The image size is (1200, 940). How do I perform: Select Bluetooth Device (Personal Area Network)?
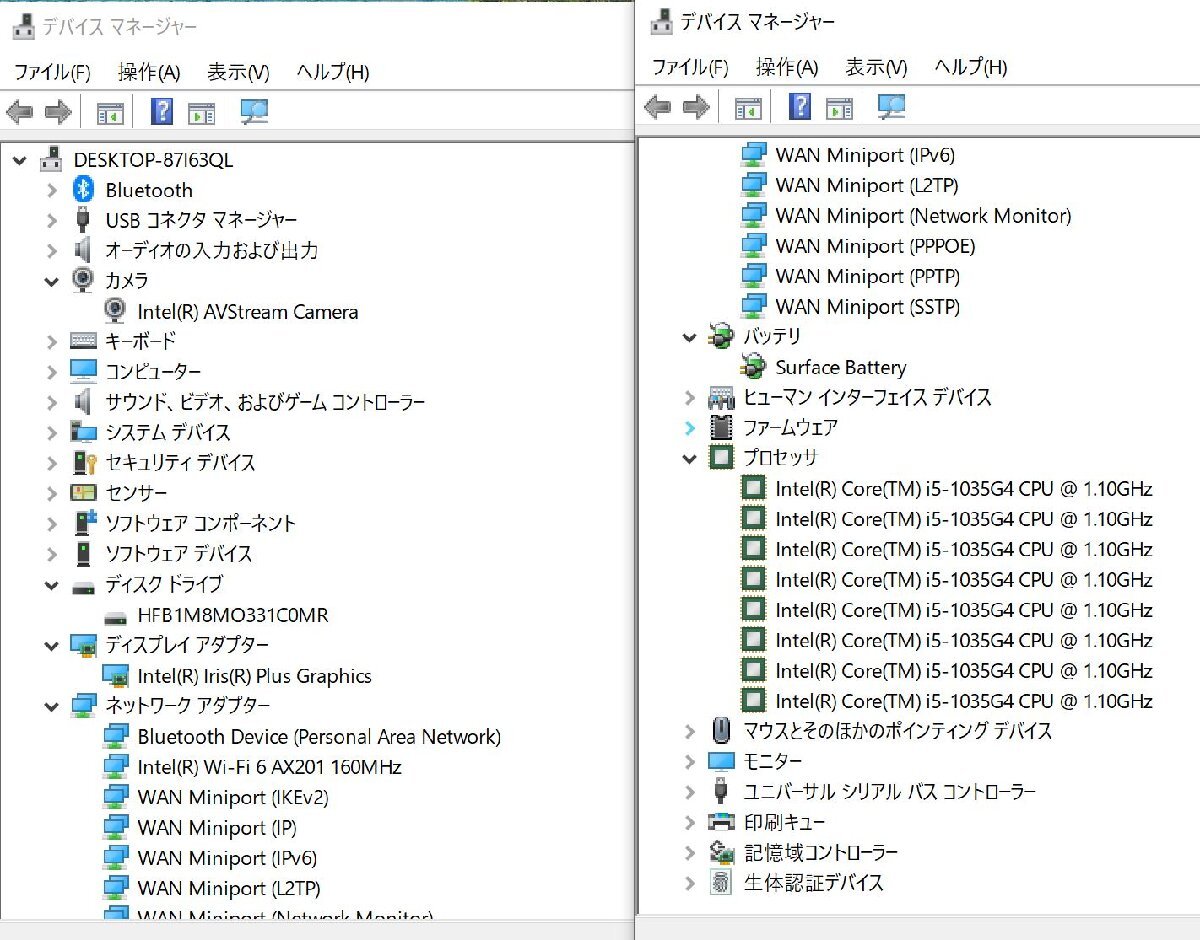pyautogui.click(x=319, y=737)
